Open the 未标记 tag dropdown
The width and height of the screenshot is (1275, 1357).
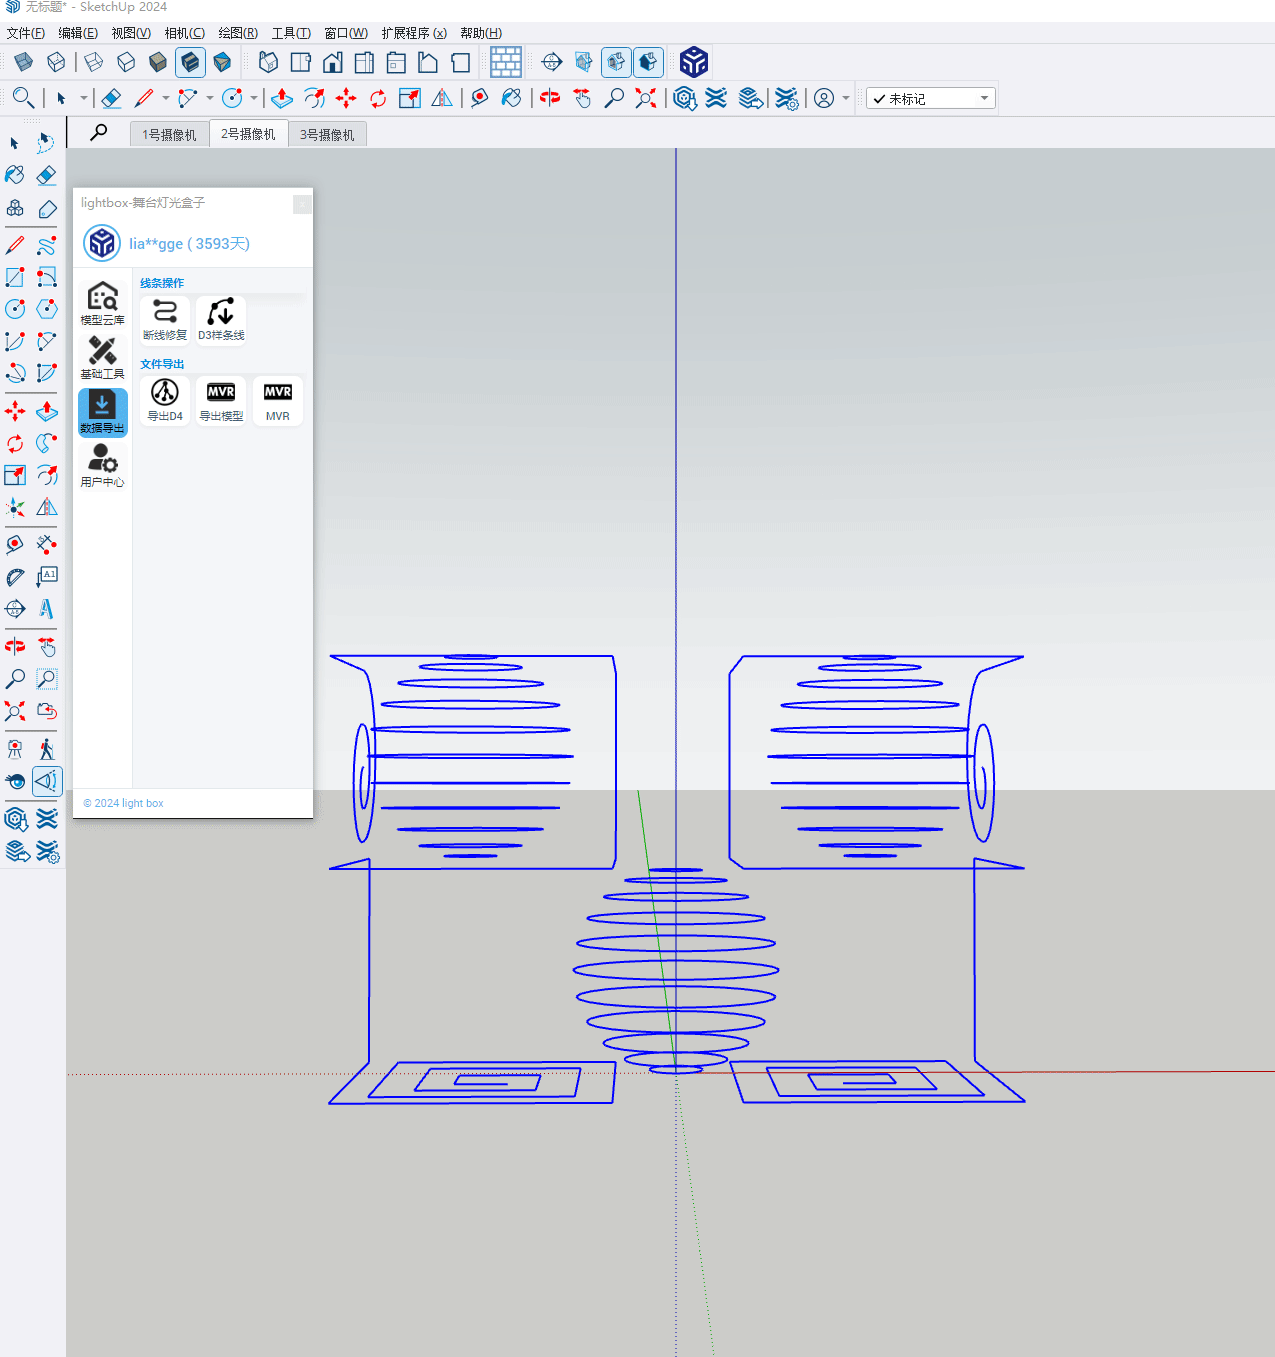[x=930, y=98]
